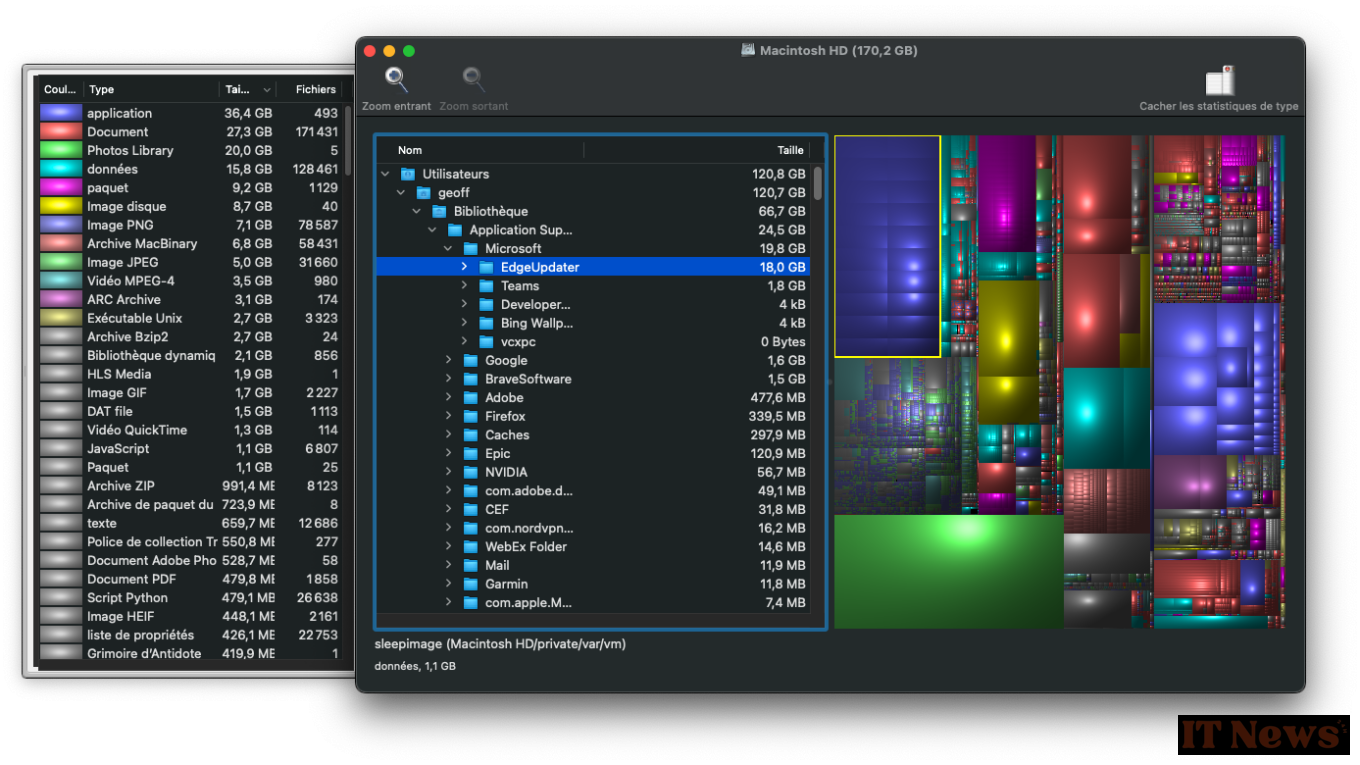Select the Archive ZIP statistics row
Viewport: 1360px width, 765px height.
pyautogui.click(x=190, y=486)
